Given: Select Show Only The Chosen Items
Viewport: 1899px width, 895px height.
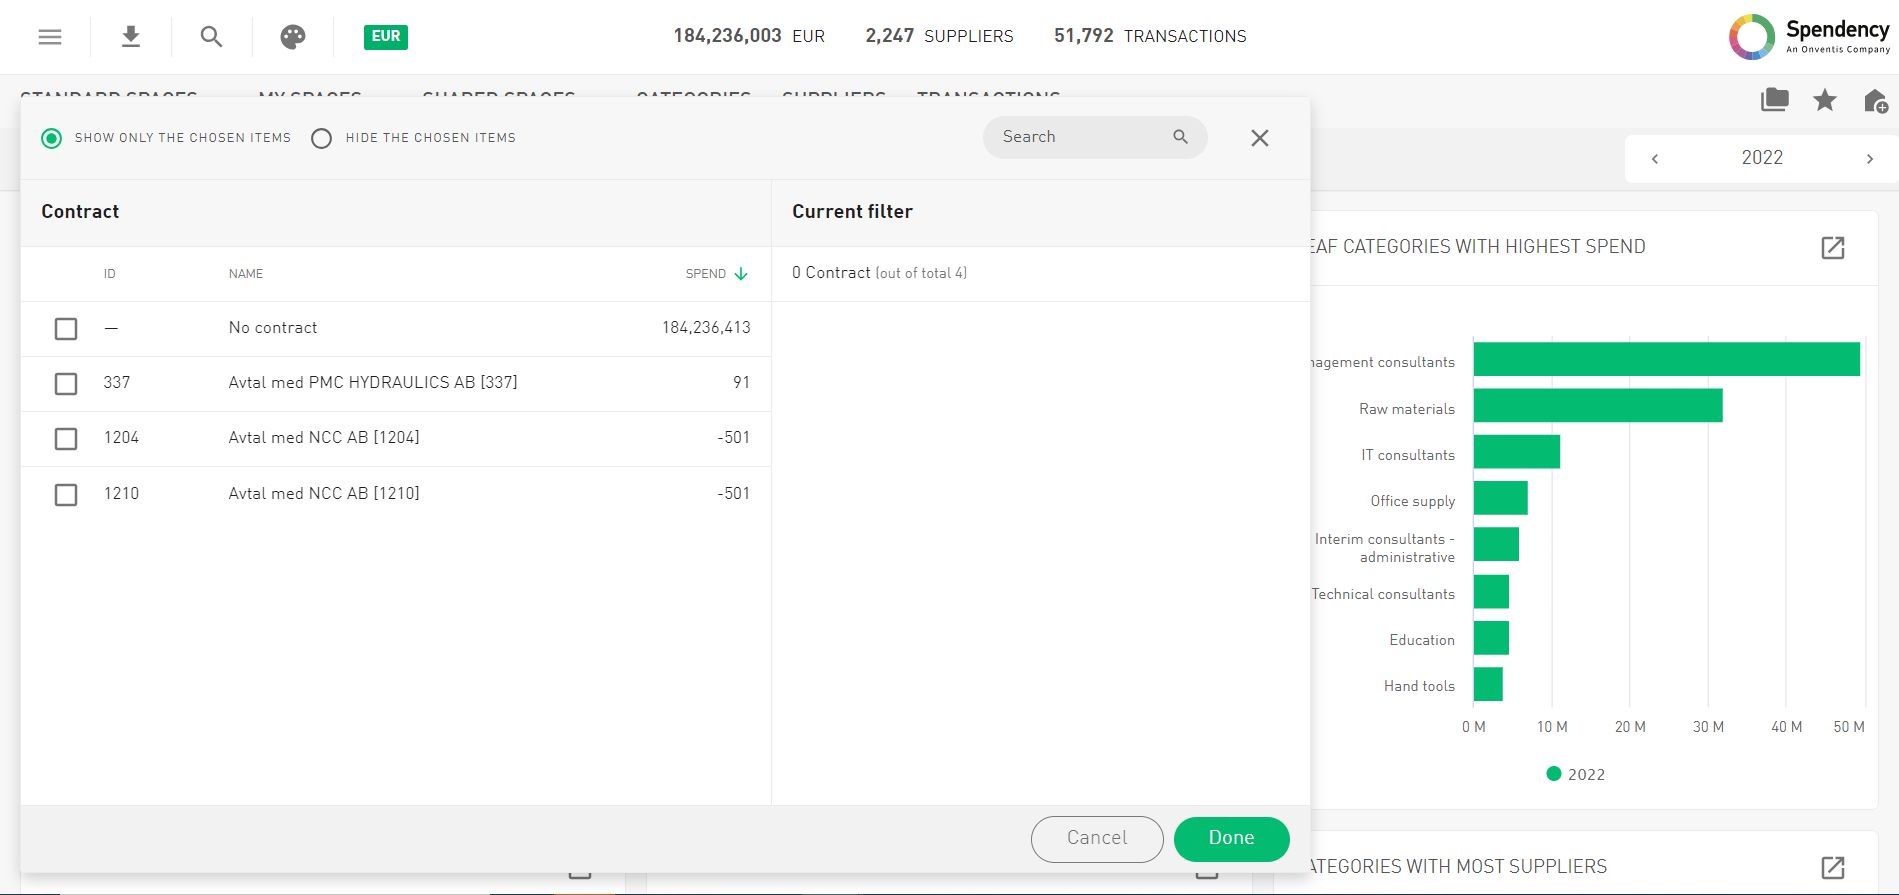Looking at the screenshot, I should [52, 138].
